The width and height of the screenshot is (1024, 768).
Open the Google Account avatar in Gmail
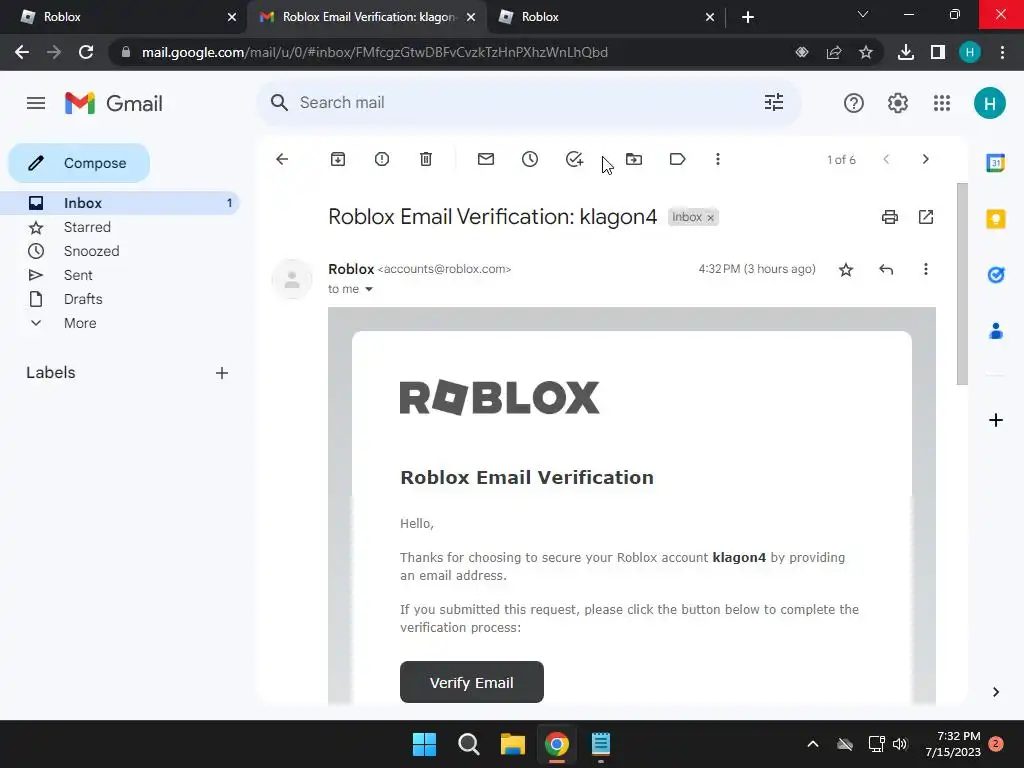click(989, 103)
